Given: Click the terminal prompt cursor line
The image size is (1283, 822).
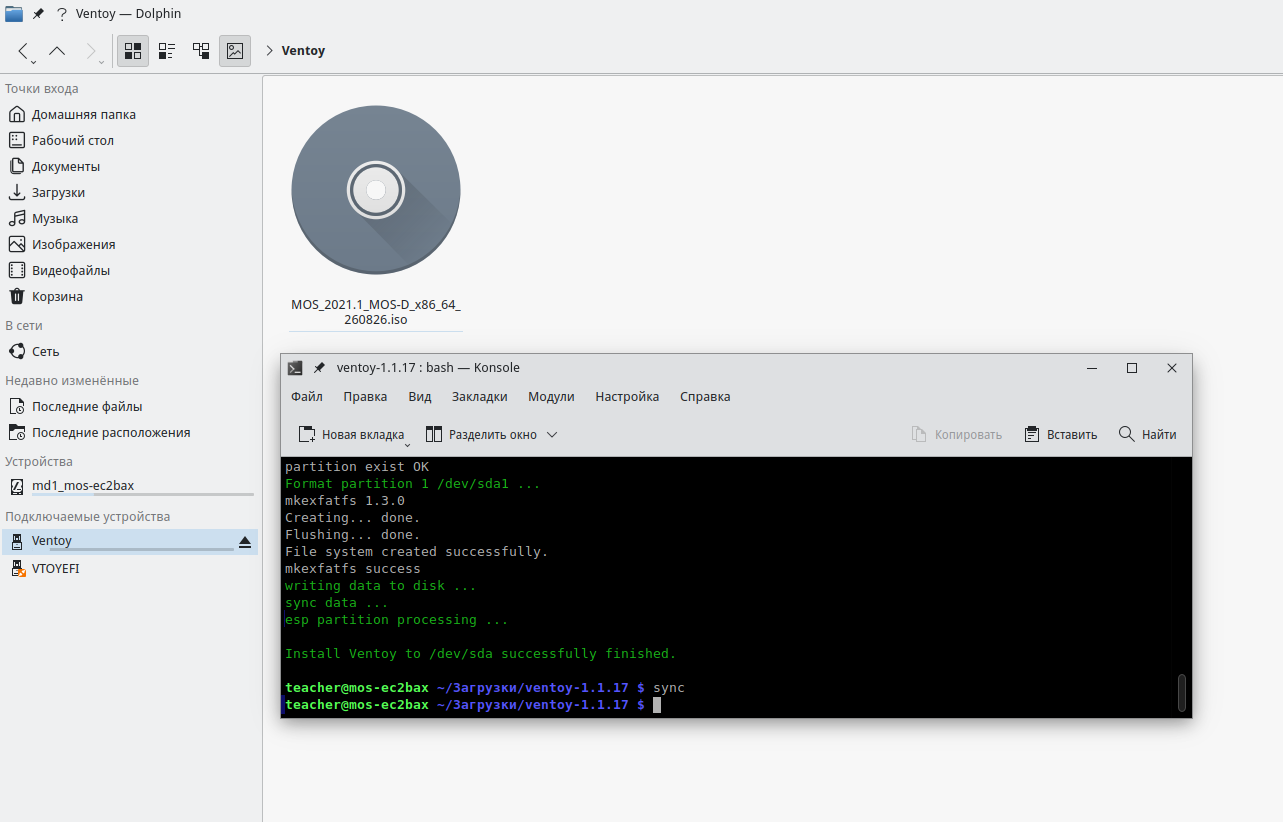Looking at the screenshot, I should click(473, 705).
